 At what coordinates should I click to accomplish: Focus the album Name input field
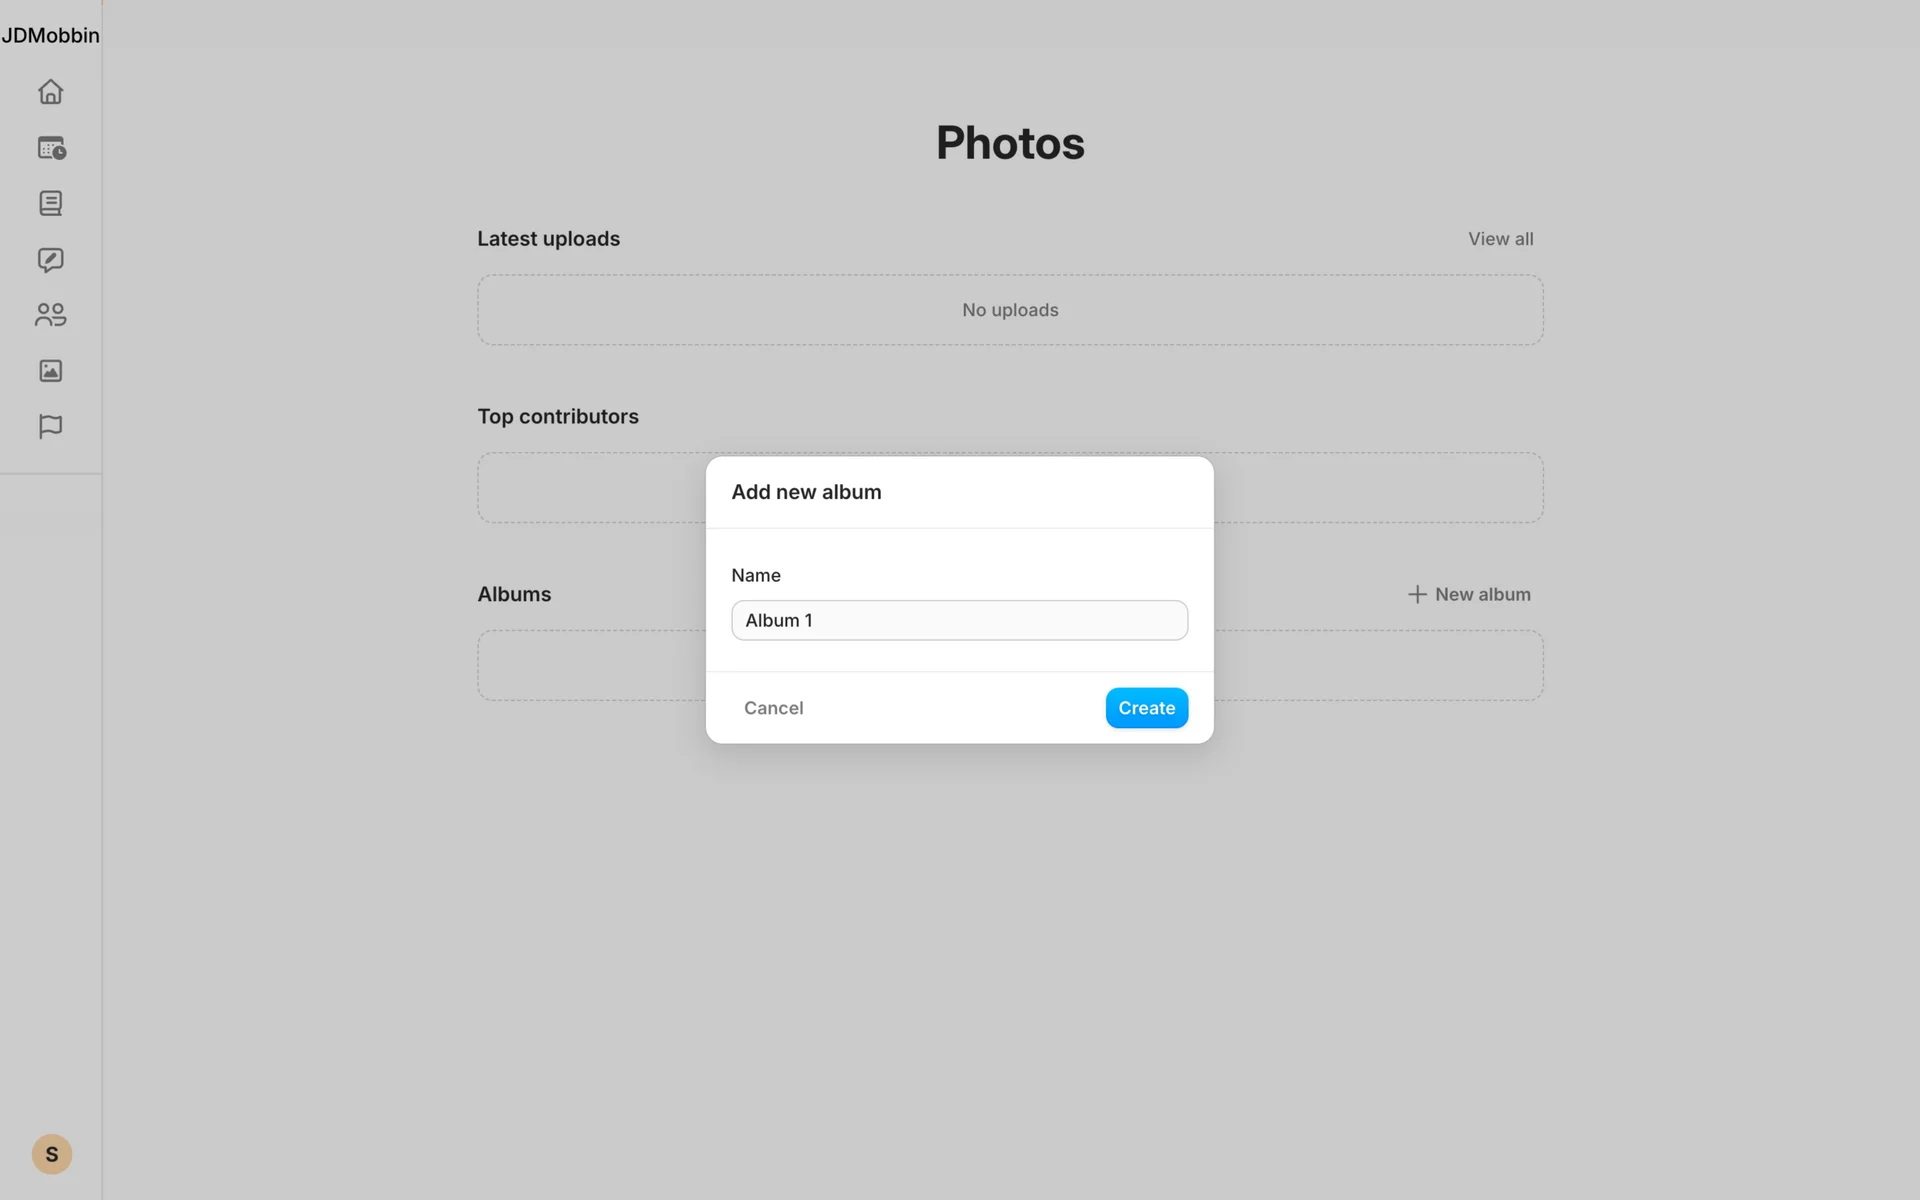[959, 620]
